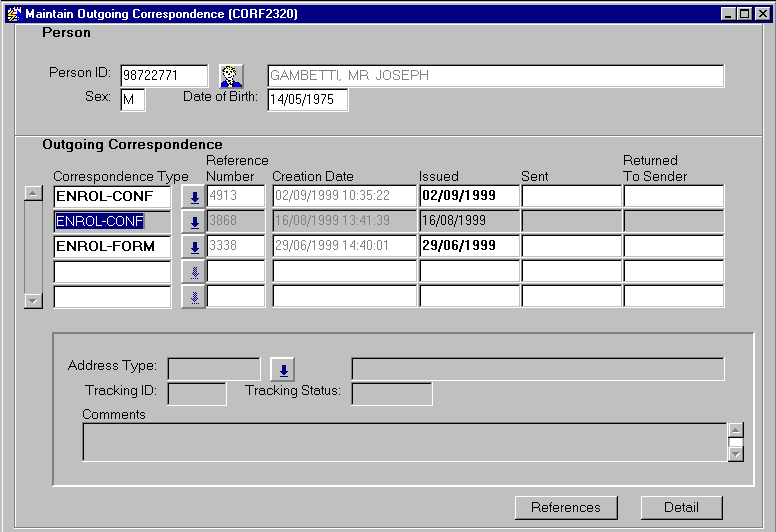
Task: Select the ENROL-FORM correspondence type field
Action: 112,247
